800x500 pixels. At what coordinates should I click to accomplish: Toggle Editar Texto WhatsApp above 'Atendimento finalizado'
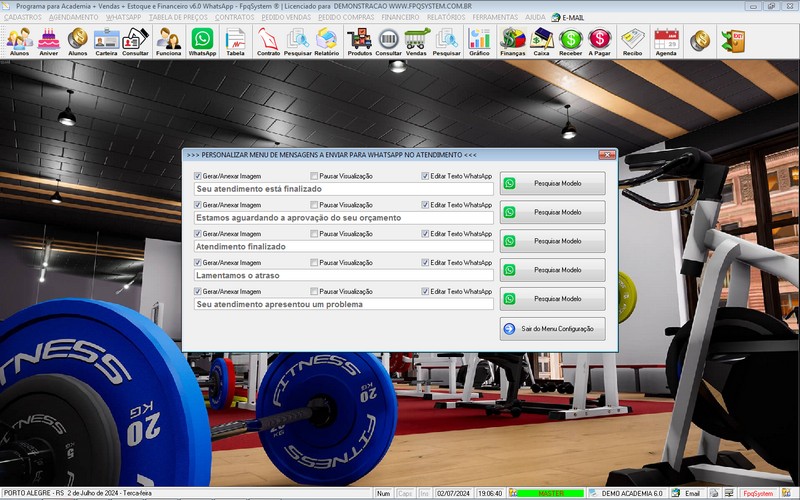(x=425, y=234)
